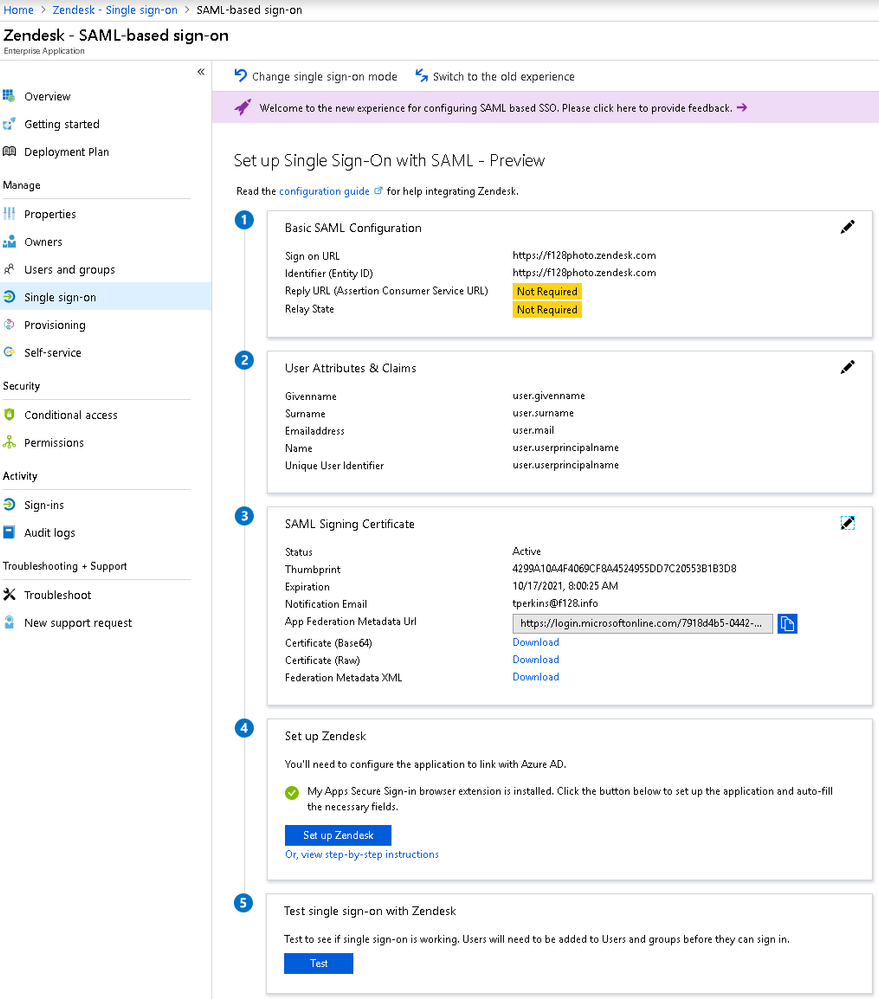Click Change single sign-on mode
The height and width of the screenshot is (999, 879).
[324, 76]
